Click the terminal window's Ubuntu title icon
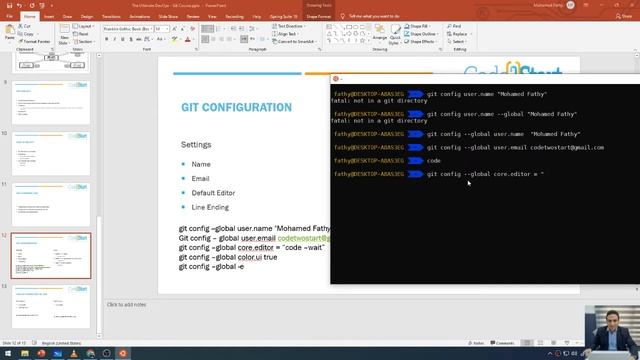Image resolution: width=640 pixels, height=360 pixels. pyautogui.click(x=336, y=79)
